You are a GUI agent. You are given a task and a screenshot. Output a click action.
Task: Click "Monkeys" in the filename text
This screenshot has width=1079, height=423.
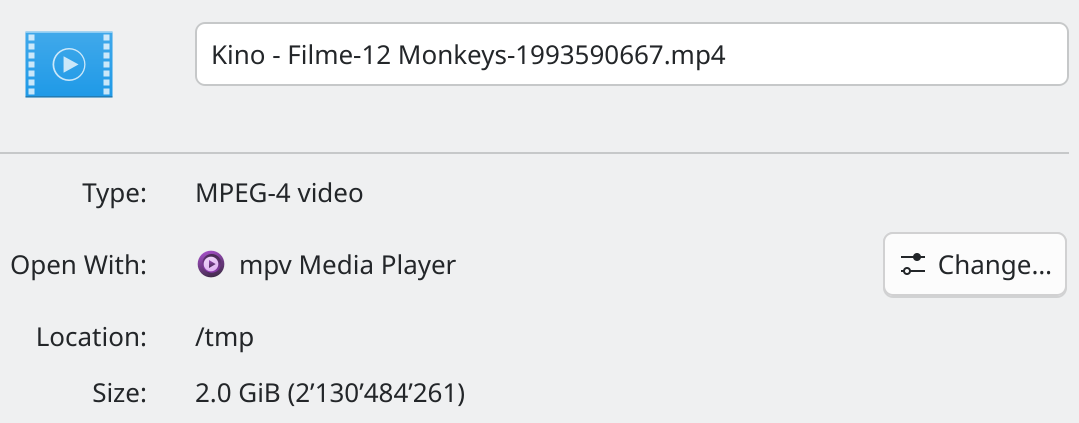446,55
